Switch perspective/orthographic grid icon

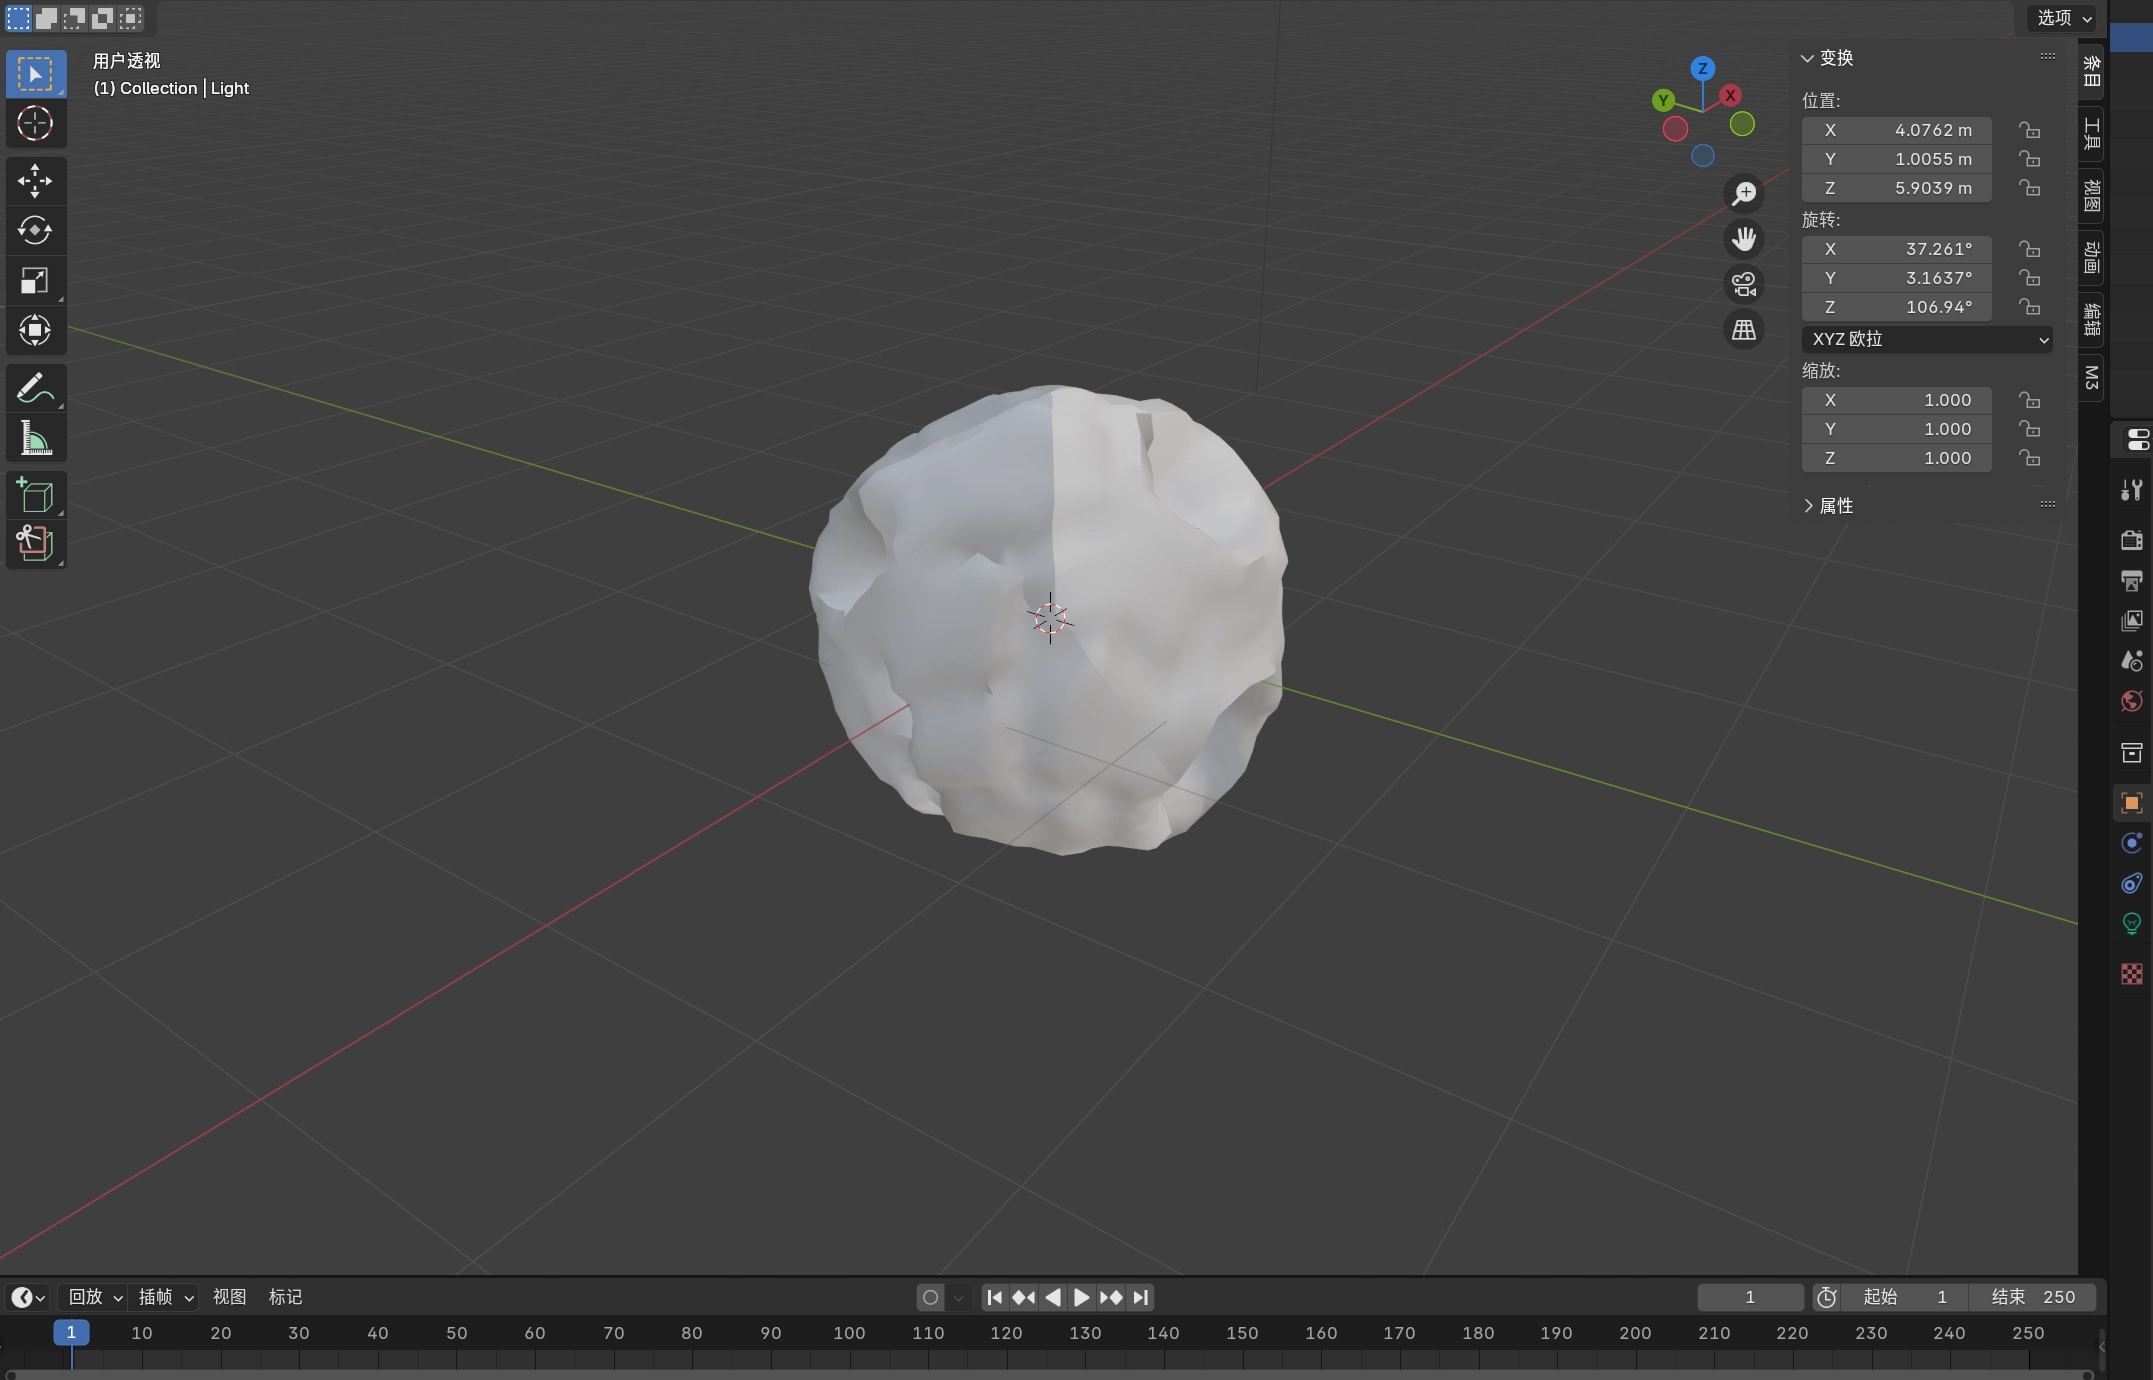pyautogui.click(x=1744, y=330)
